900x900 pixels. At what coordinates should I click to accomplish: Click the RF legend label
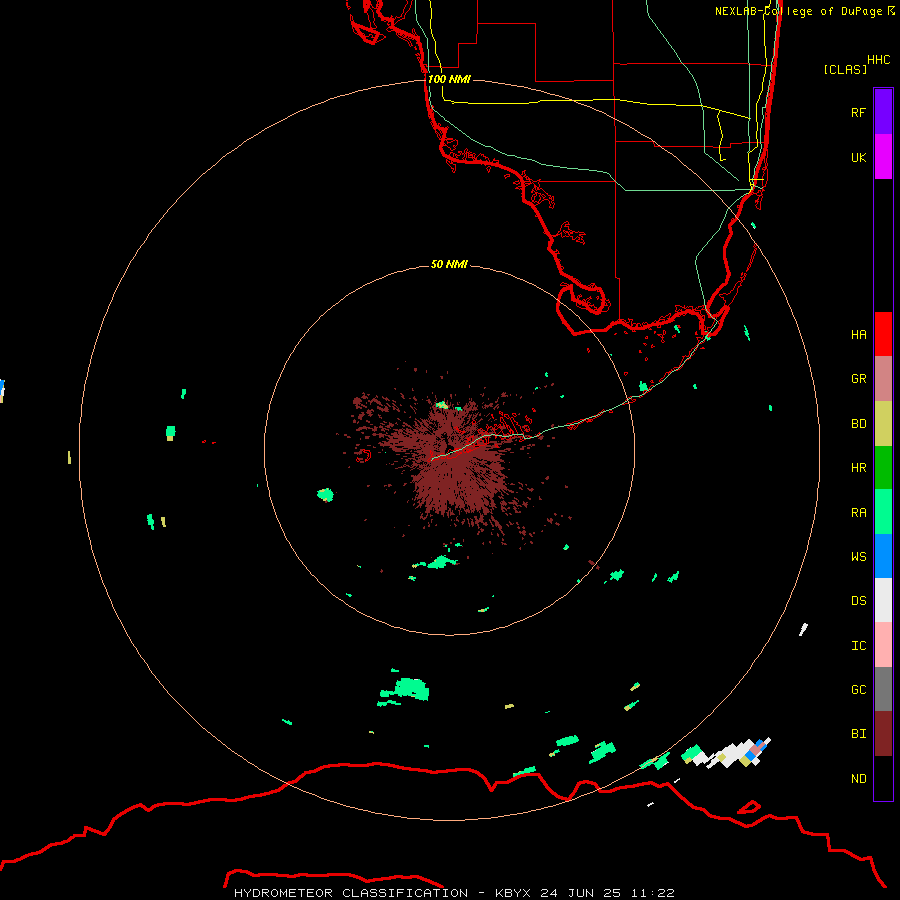(858, 112)
